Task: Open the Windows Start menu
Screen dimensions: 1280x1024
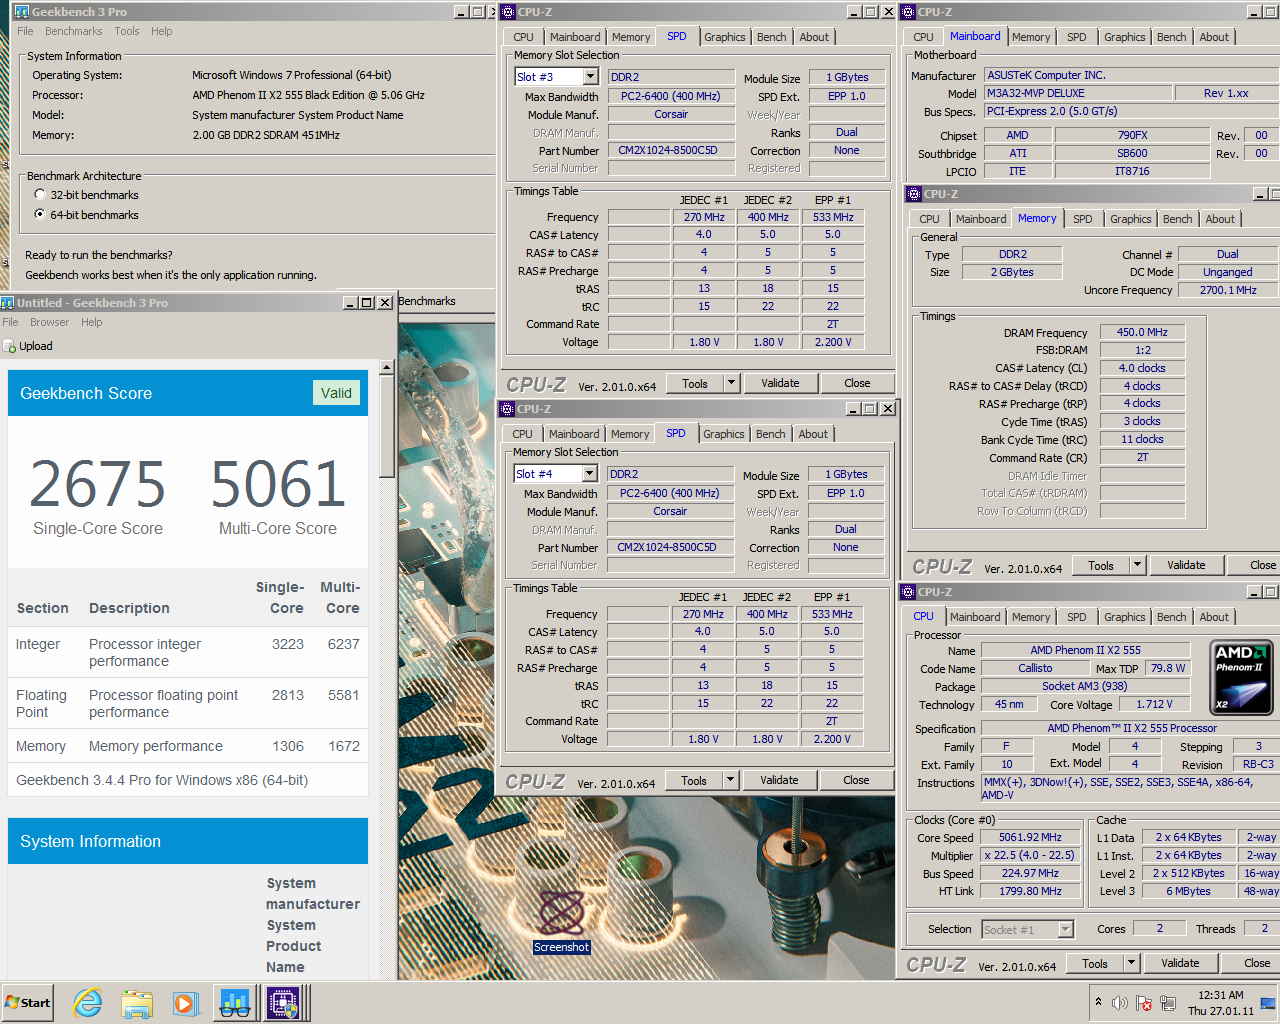Action: click(27, 1002)
